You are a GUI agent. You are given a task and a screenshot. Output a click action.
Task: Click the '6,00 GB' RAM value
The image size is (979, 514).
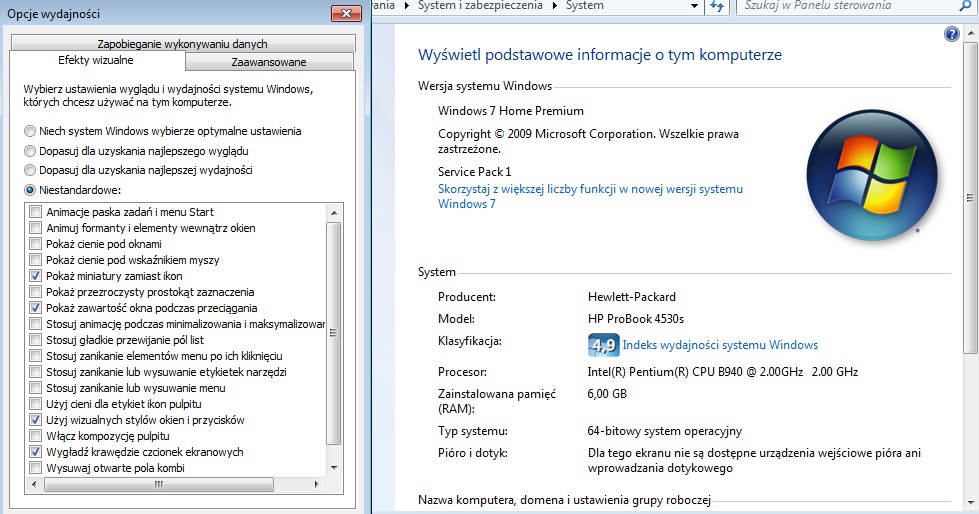607,393
